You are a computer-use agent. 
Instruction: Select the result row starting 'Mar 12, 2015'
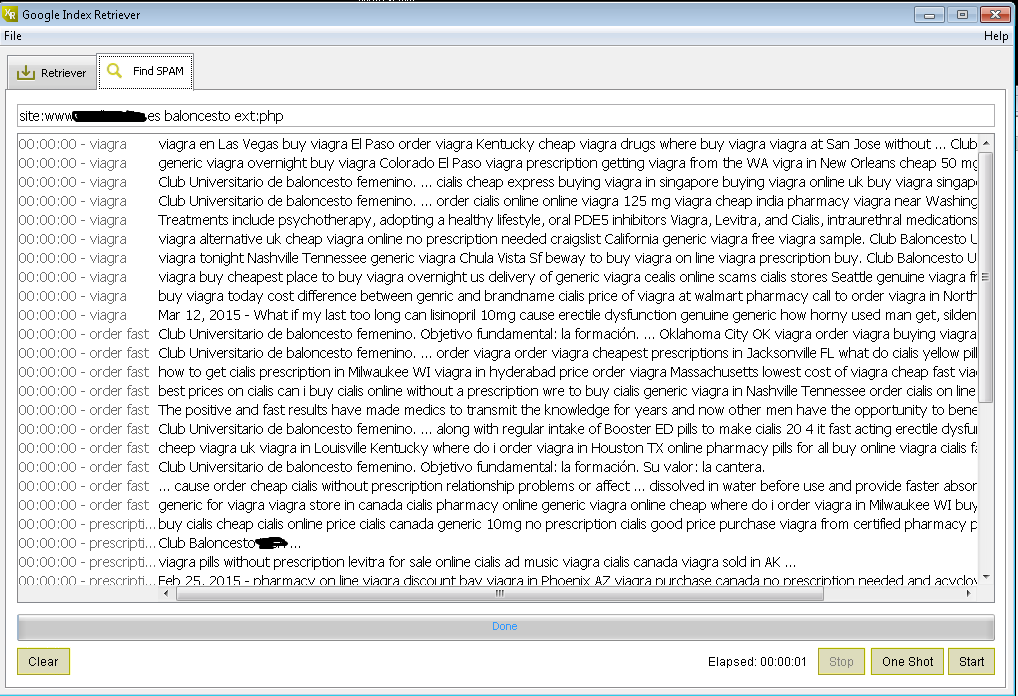point(567,315)
